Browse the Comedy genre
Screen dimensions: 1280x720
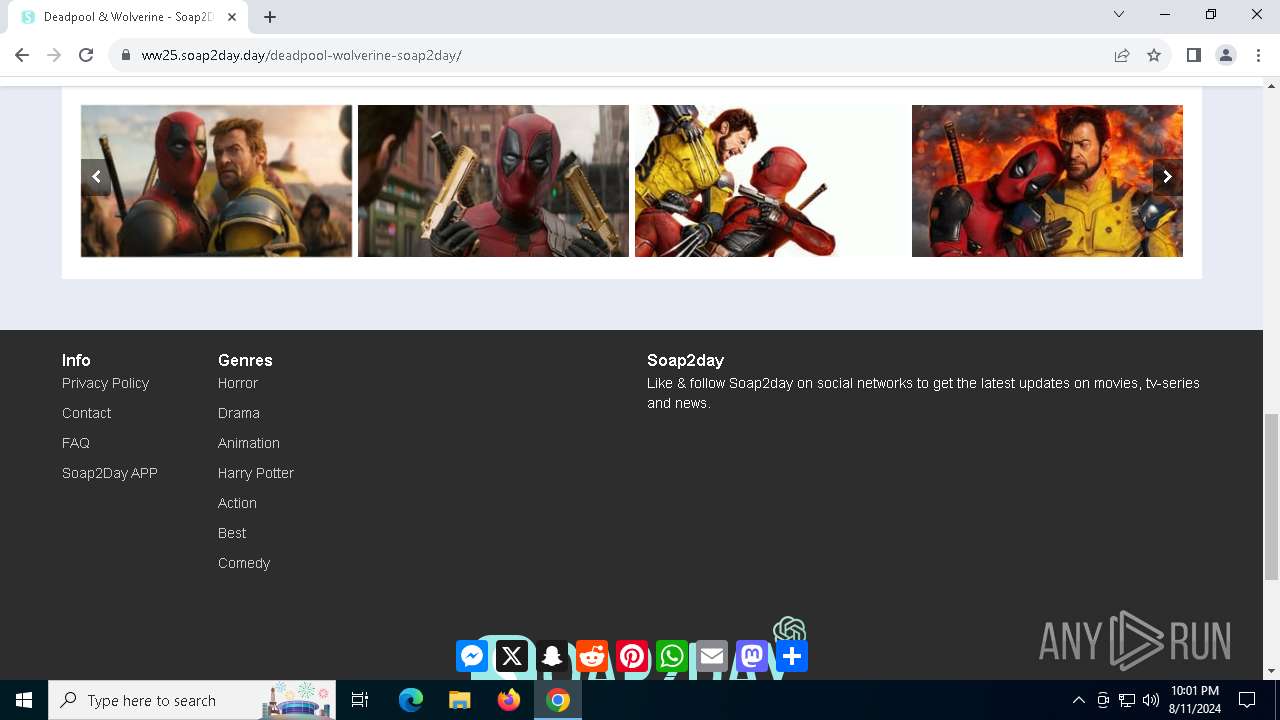coord(244,563)
